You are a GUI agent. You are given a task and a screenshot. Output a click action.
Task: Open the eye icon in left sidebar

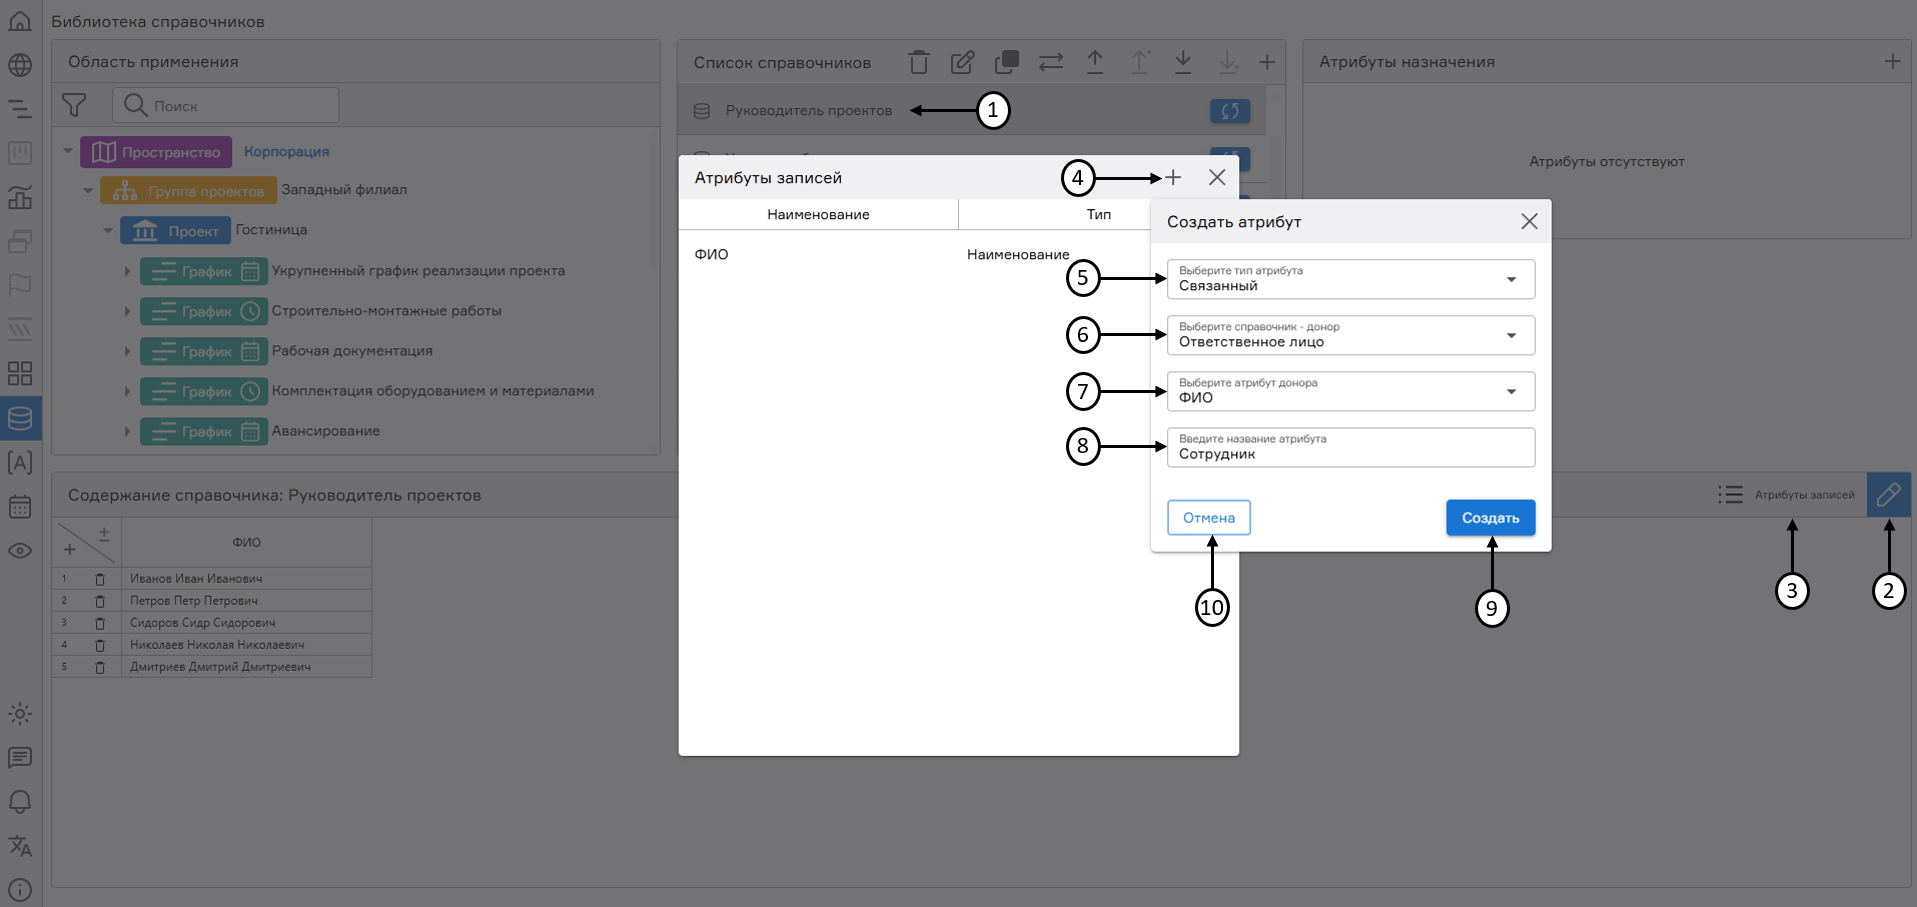click(x=20, y=551)
